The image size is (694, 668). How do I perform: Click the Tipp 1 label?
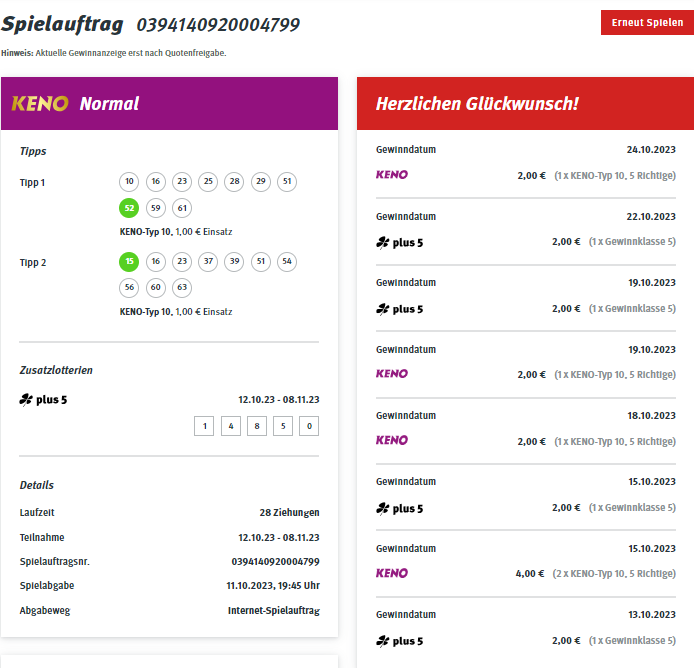click(32, 183)
